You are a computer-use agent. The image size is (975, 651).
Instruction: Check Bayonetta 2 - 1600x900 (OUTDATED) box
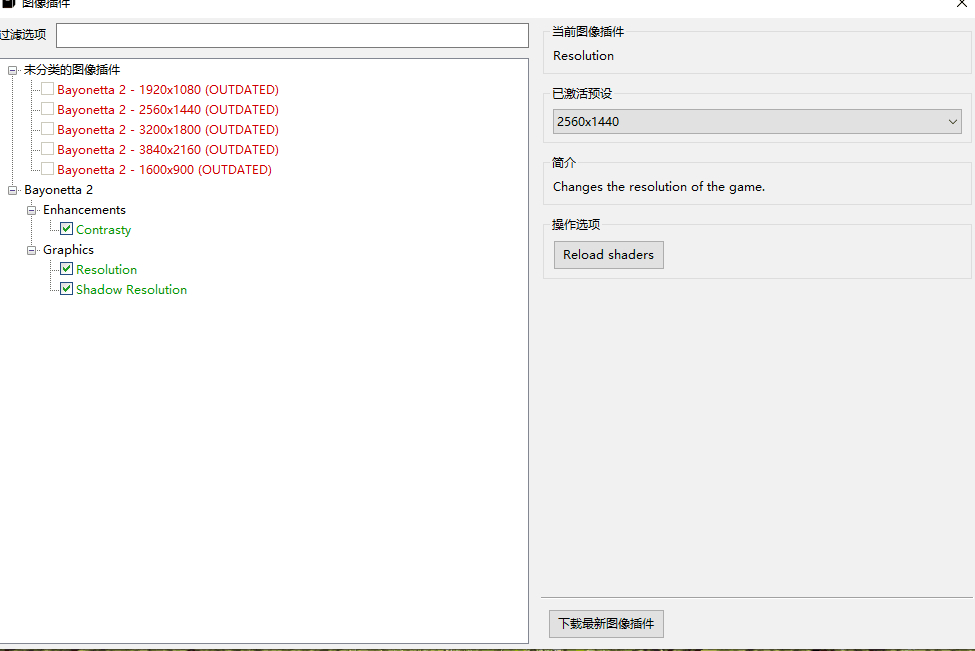pos(47,169)
